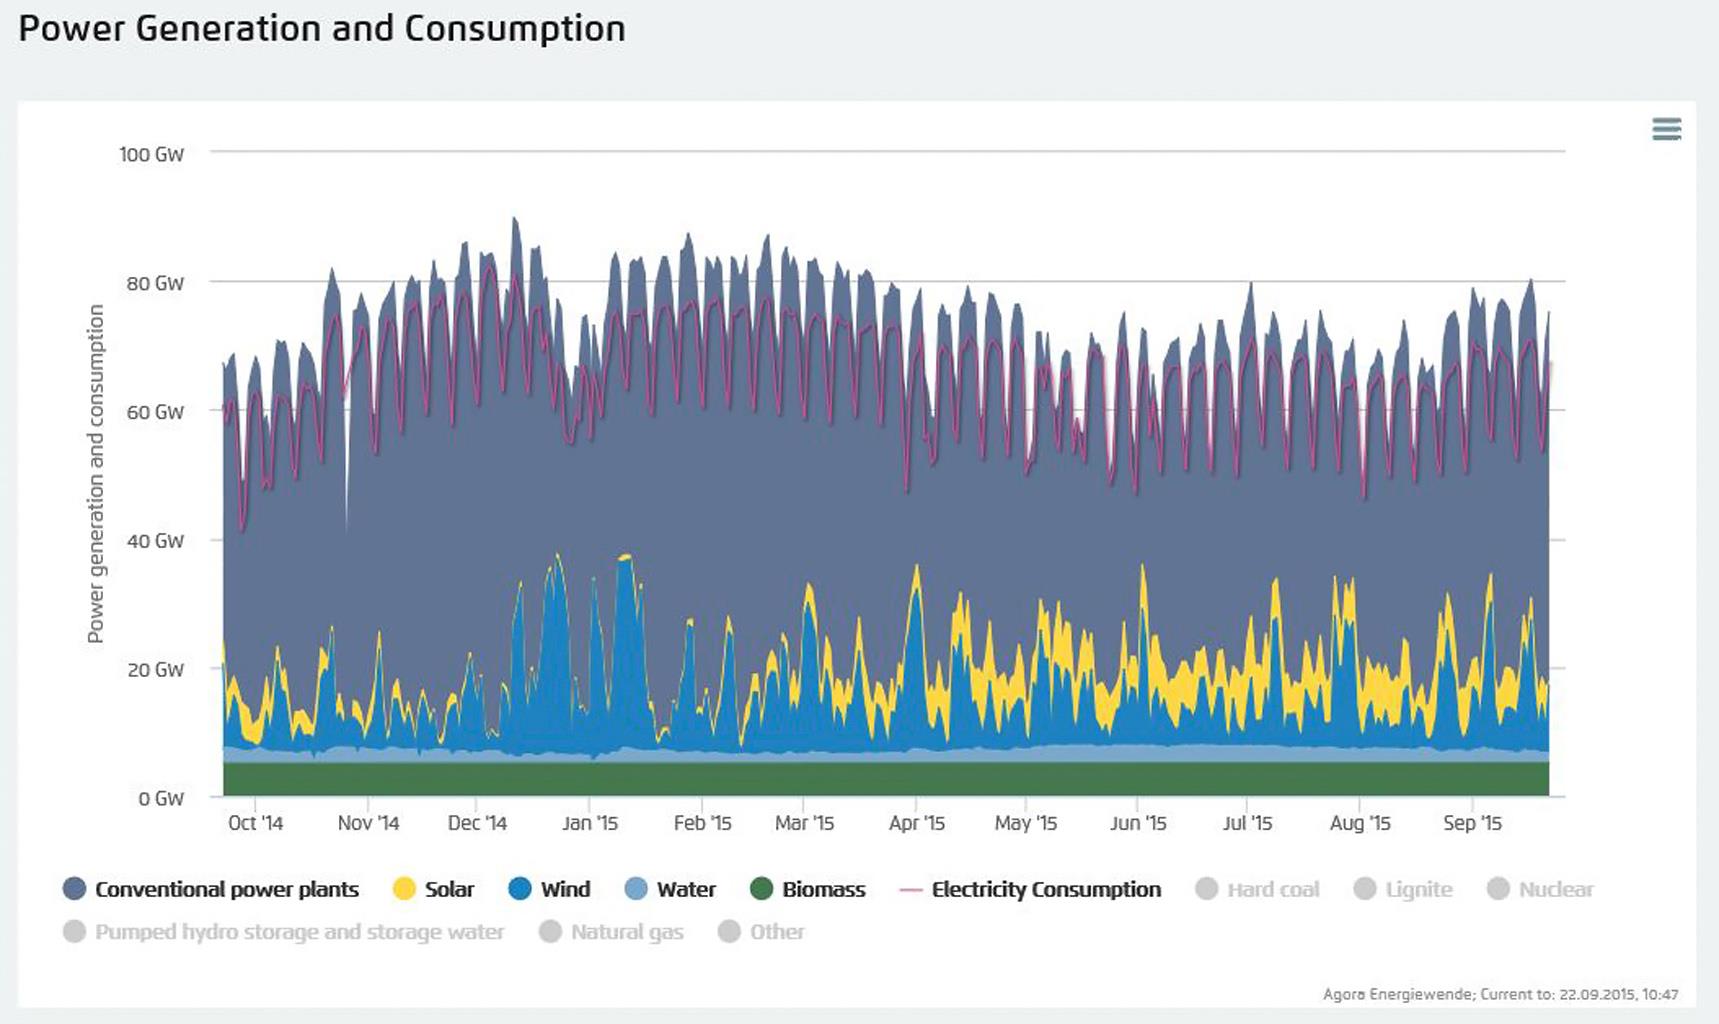1719x1024 pixels.
Task: Click the Agora Energiewende source note
Action: pyautogui.click(x=1500, y=994)
